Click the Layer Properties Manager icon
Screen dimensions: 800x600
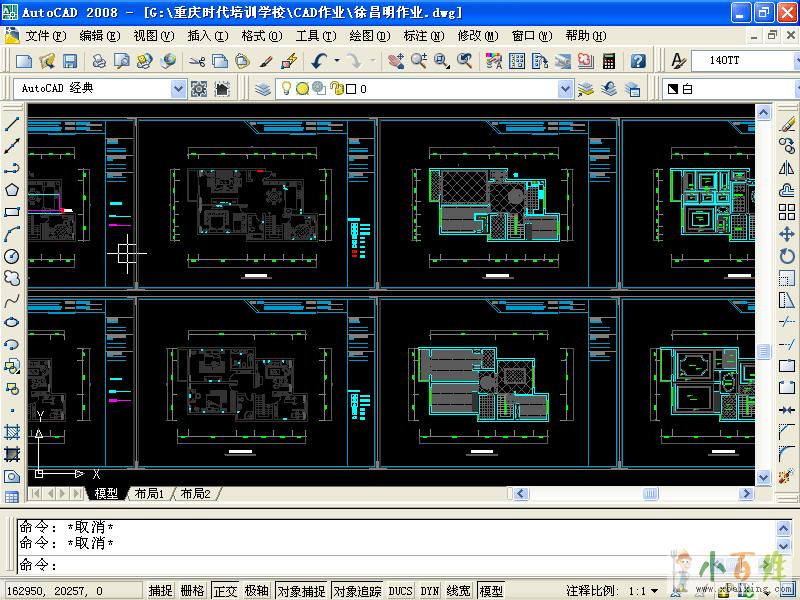(263, 89)
